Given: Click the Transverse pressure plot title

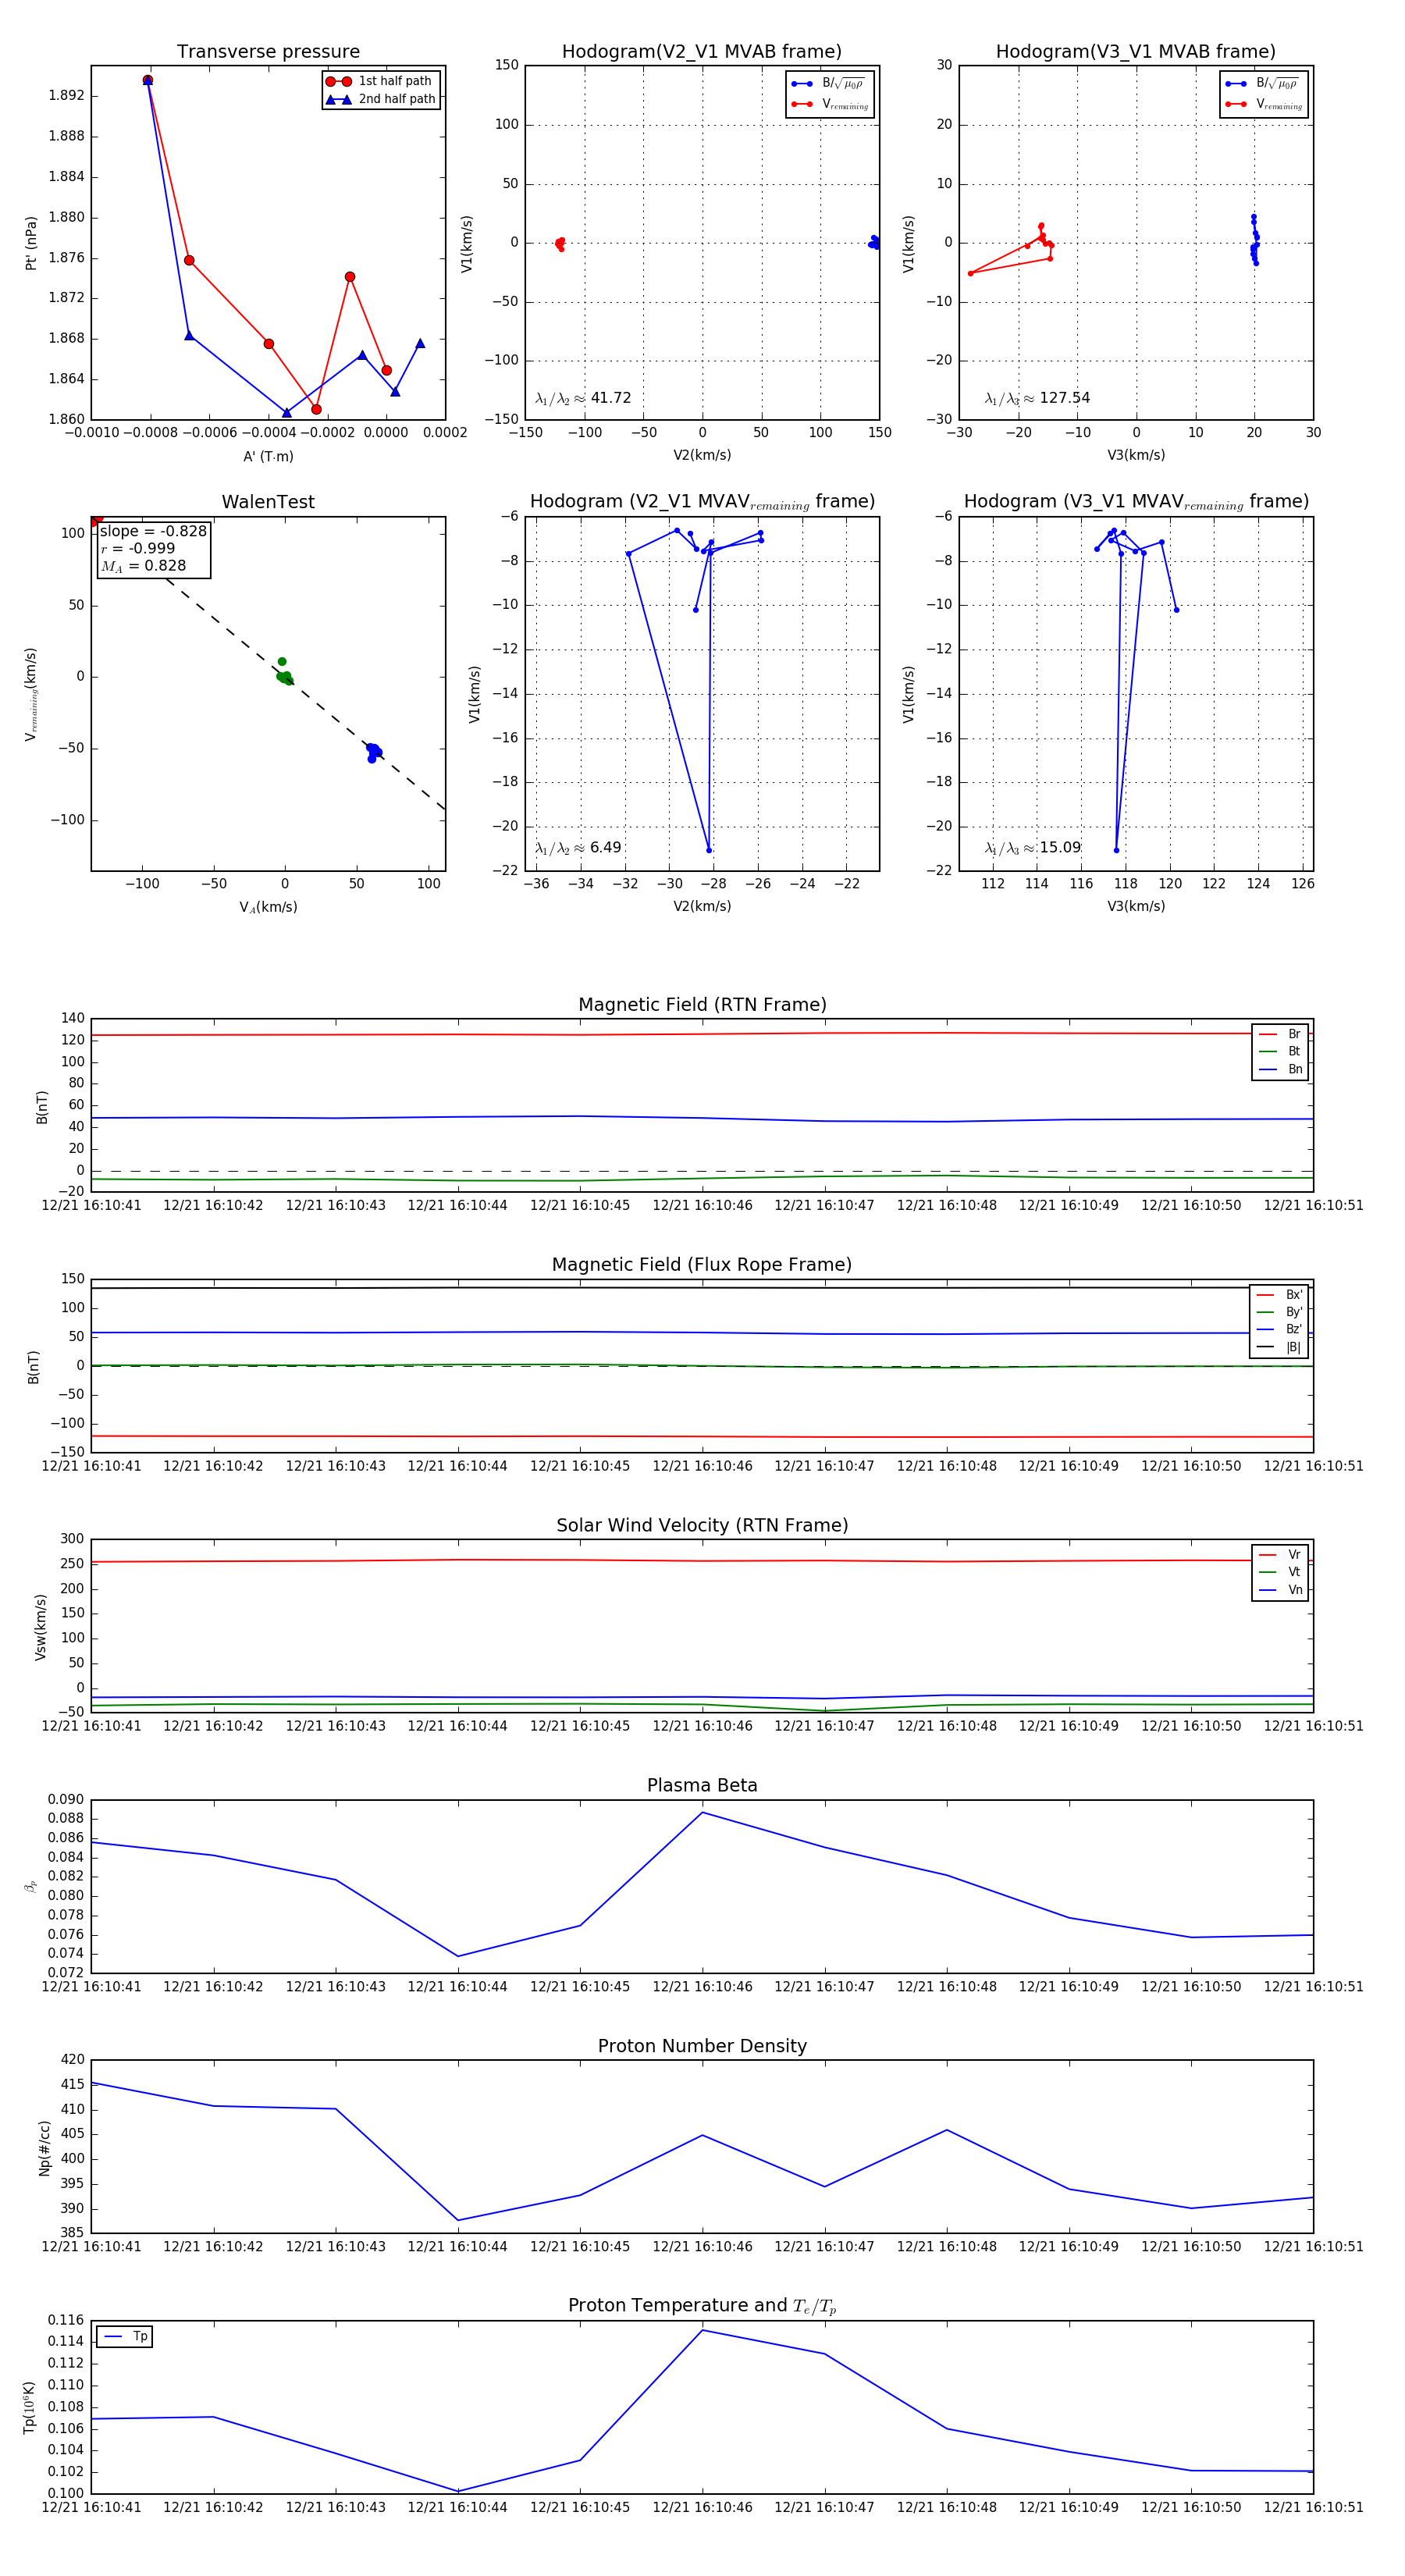Looking at the screenshot, I should click(268, 52).
